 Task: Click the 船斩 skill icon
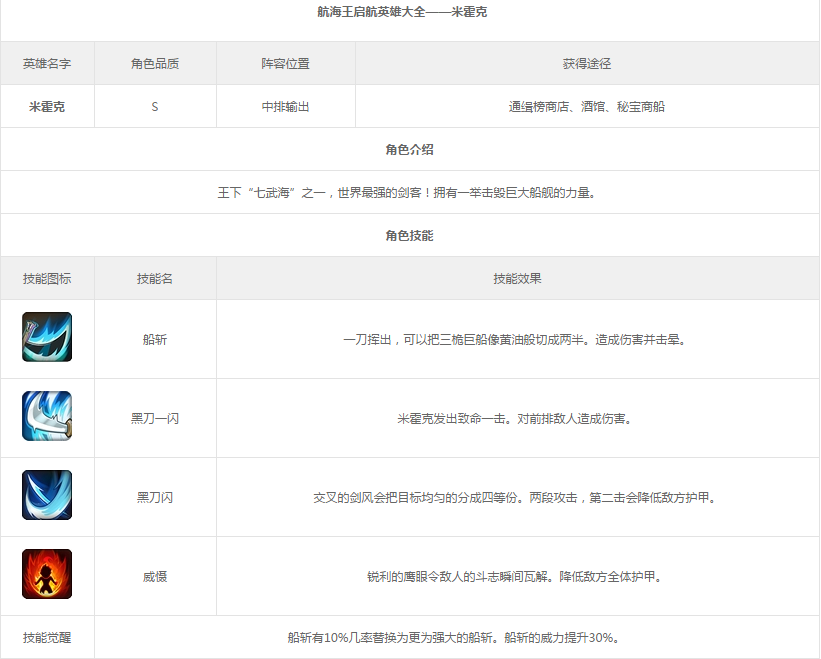[x=47, y=337]
